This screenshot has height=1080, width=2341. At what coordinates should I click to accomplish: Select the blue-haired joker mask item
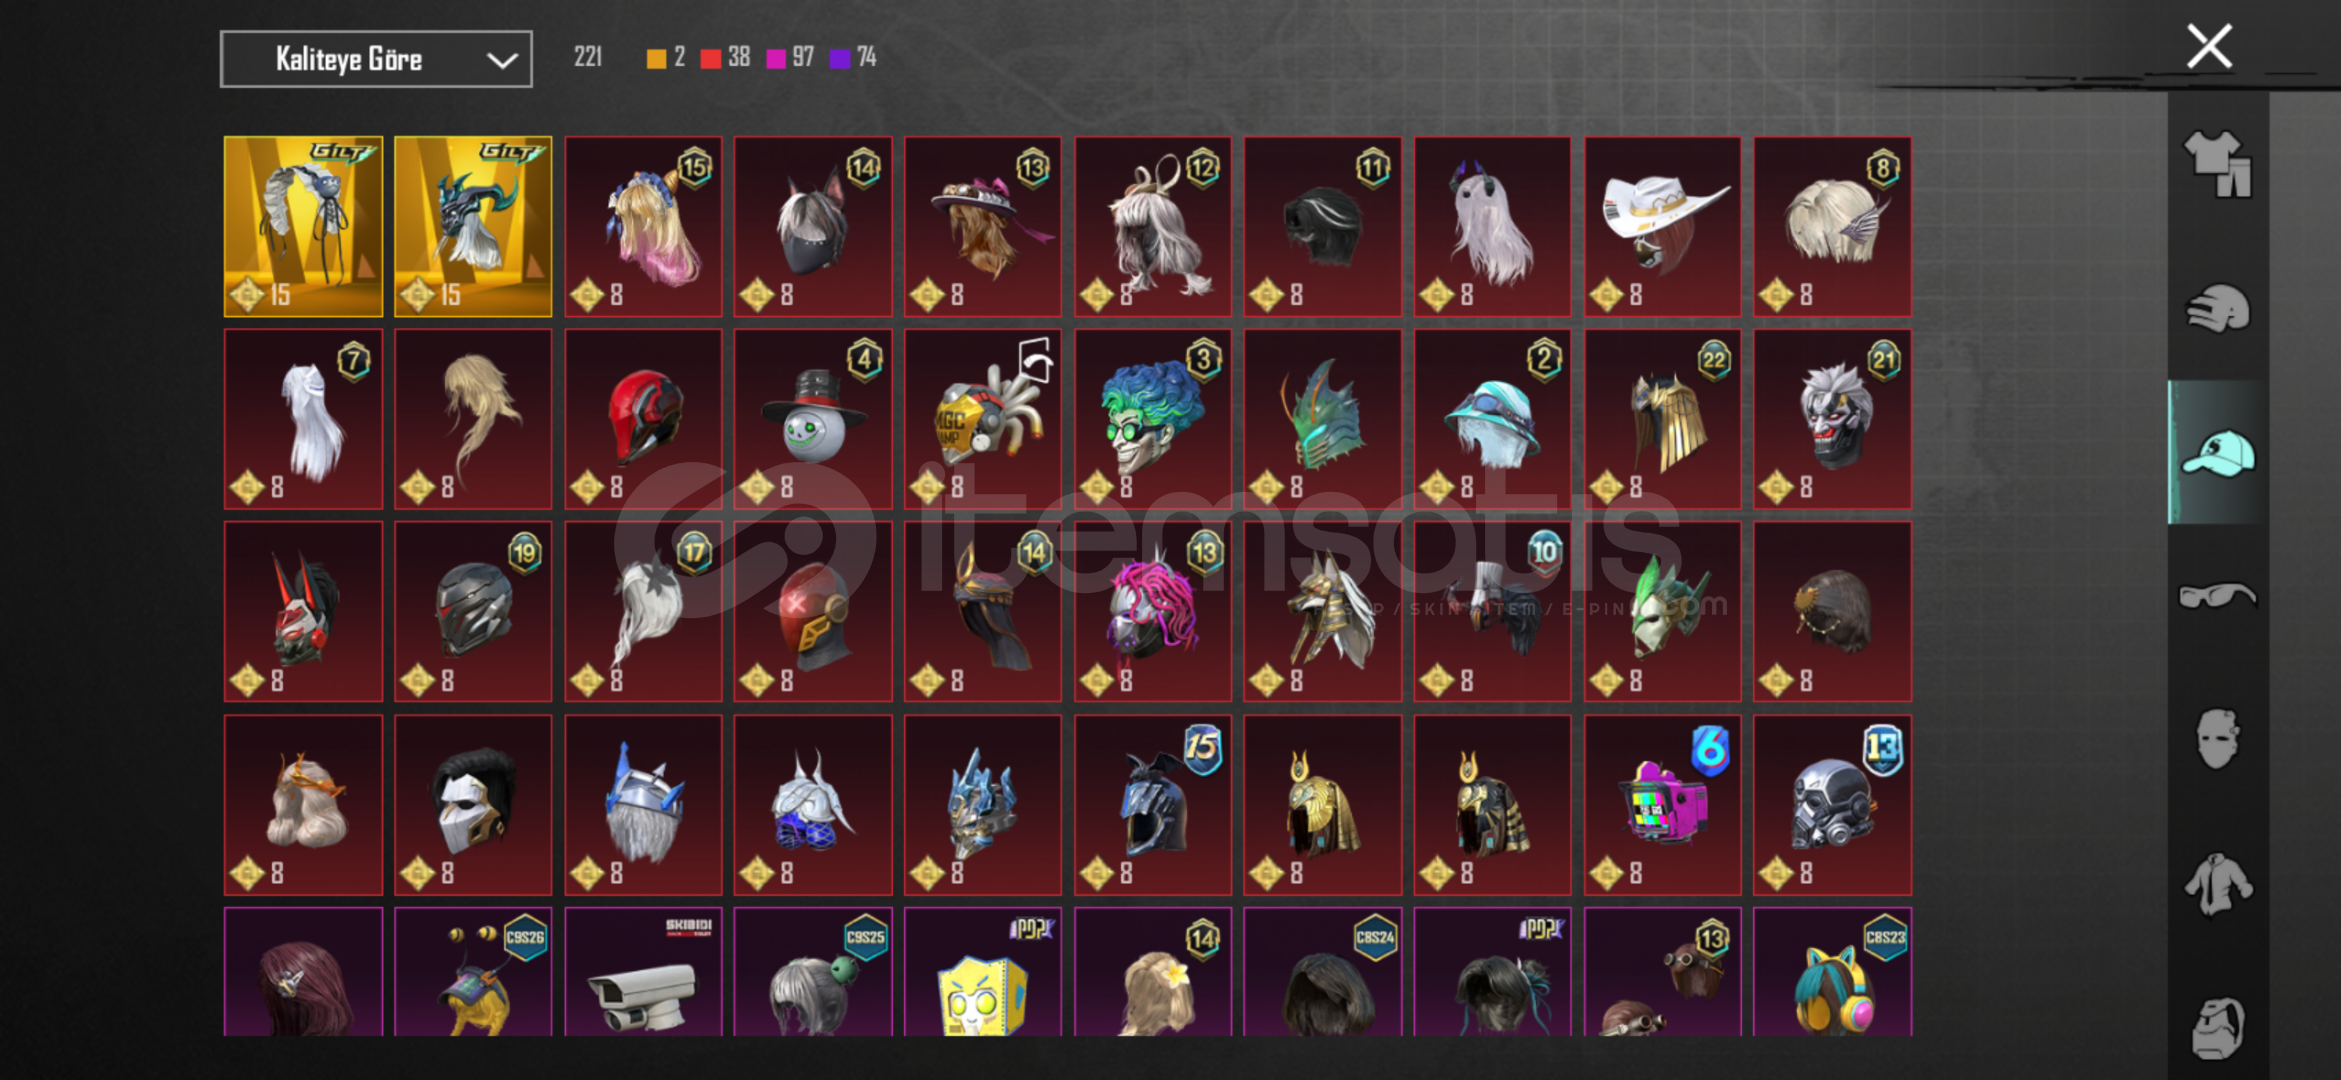pos(1153,419)
